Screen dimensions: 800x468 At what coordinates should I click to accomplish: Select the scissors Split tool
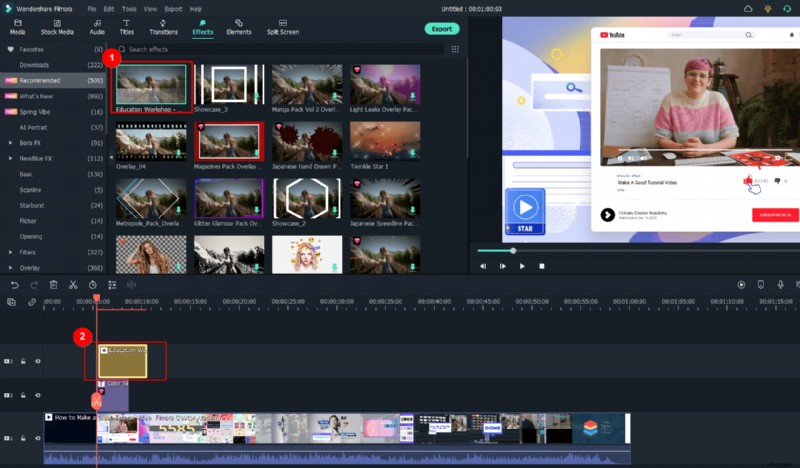pyautogui.click(x=73, y=285)
